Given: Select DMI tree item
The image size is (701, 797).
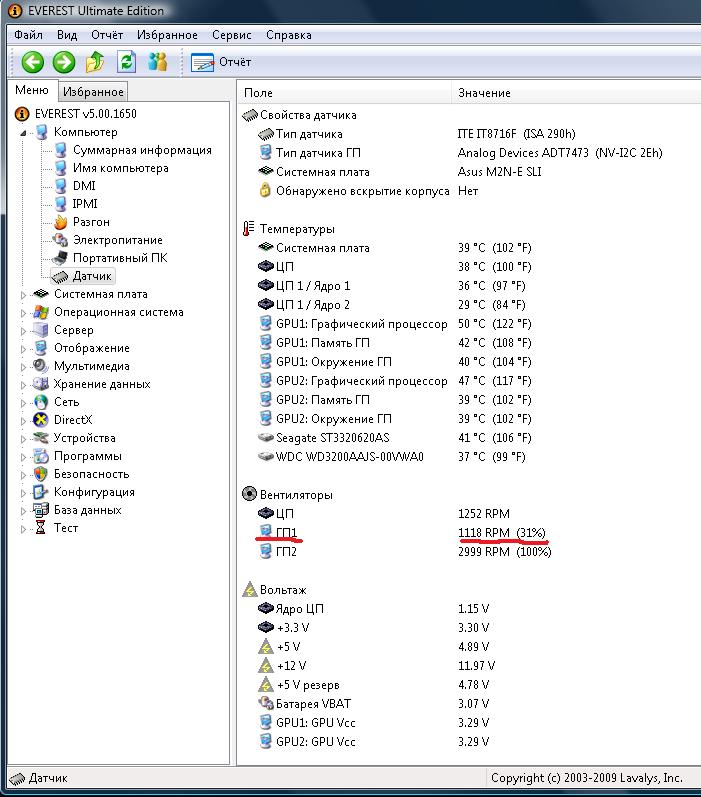Looking at the screenshot, I should (84, 186).
